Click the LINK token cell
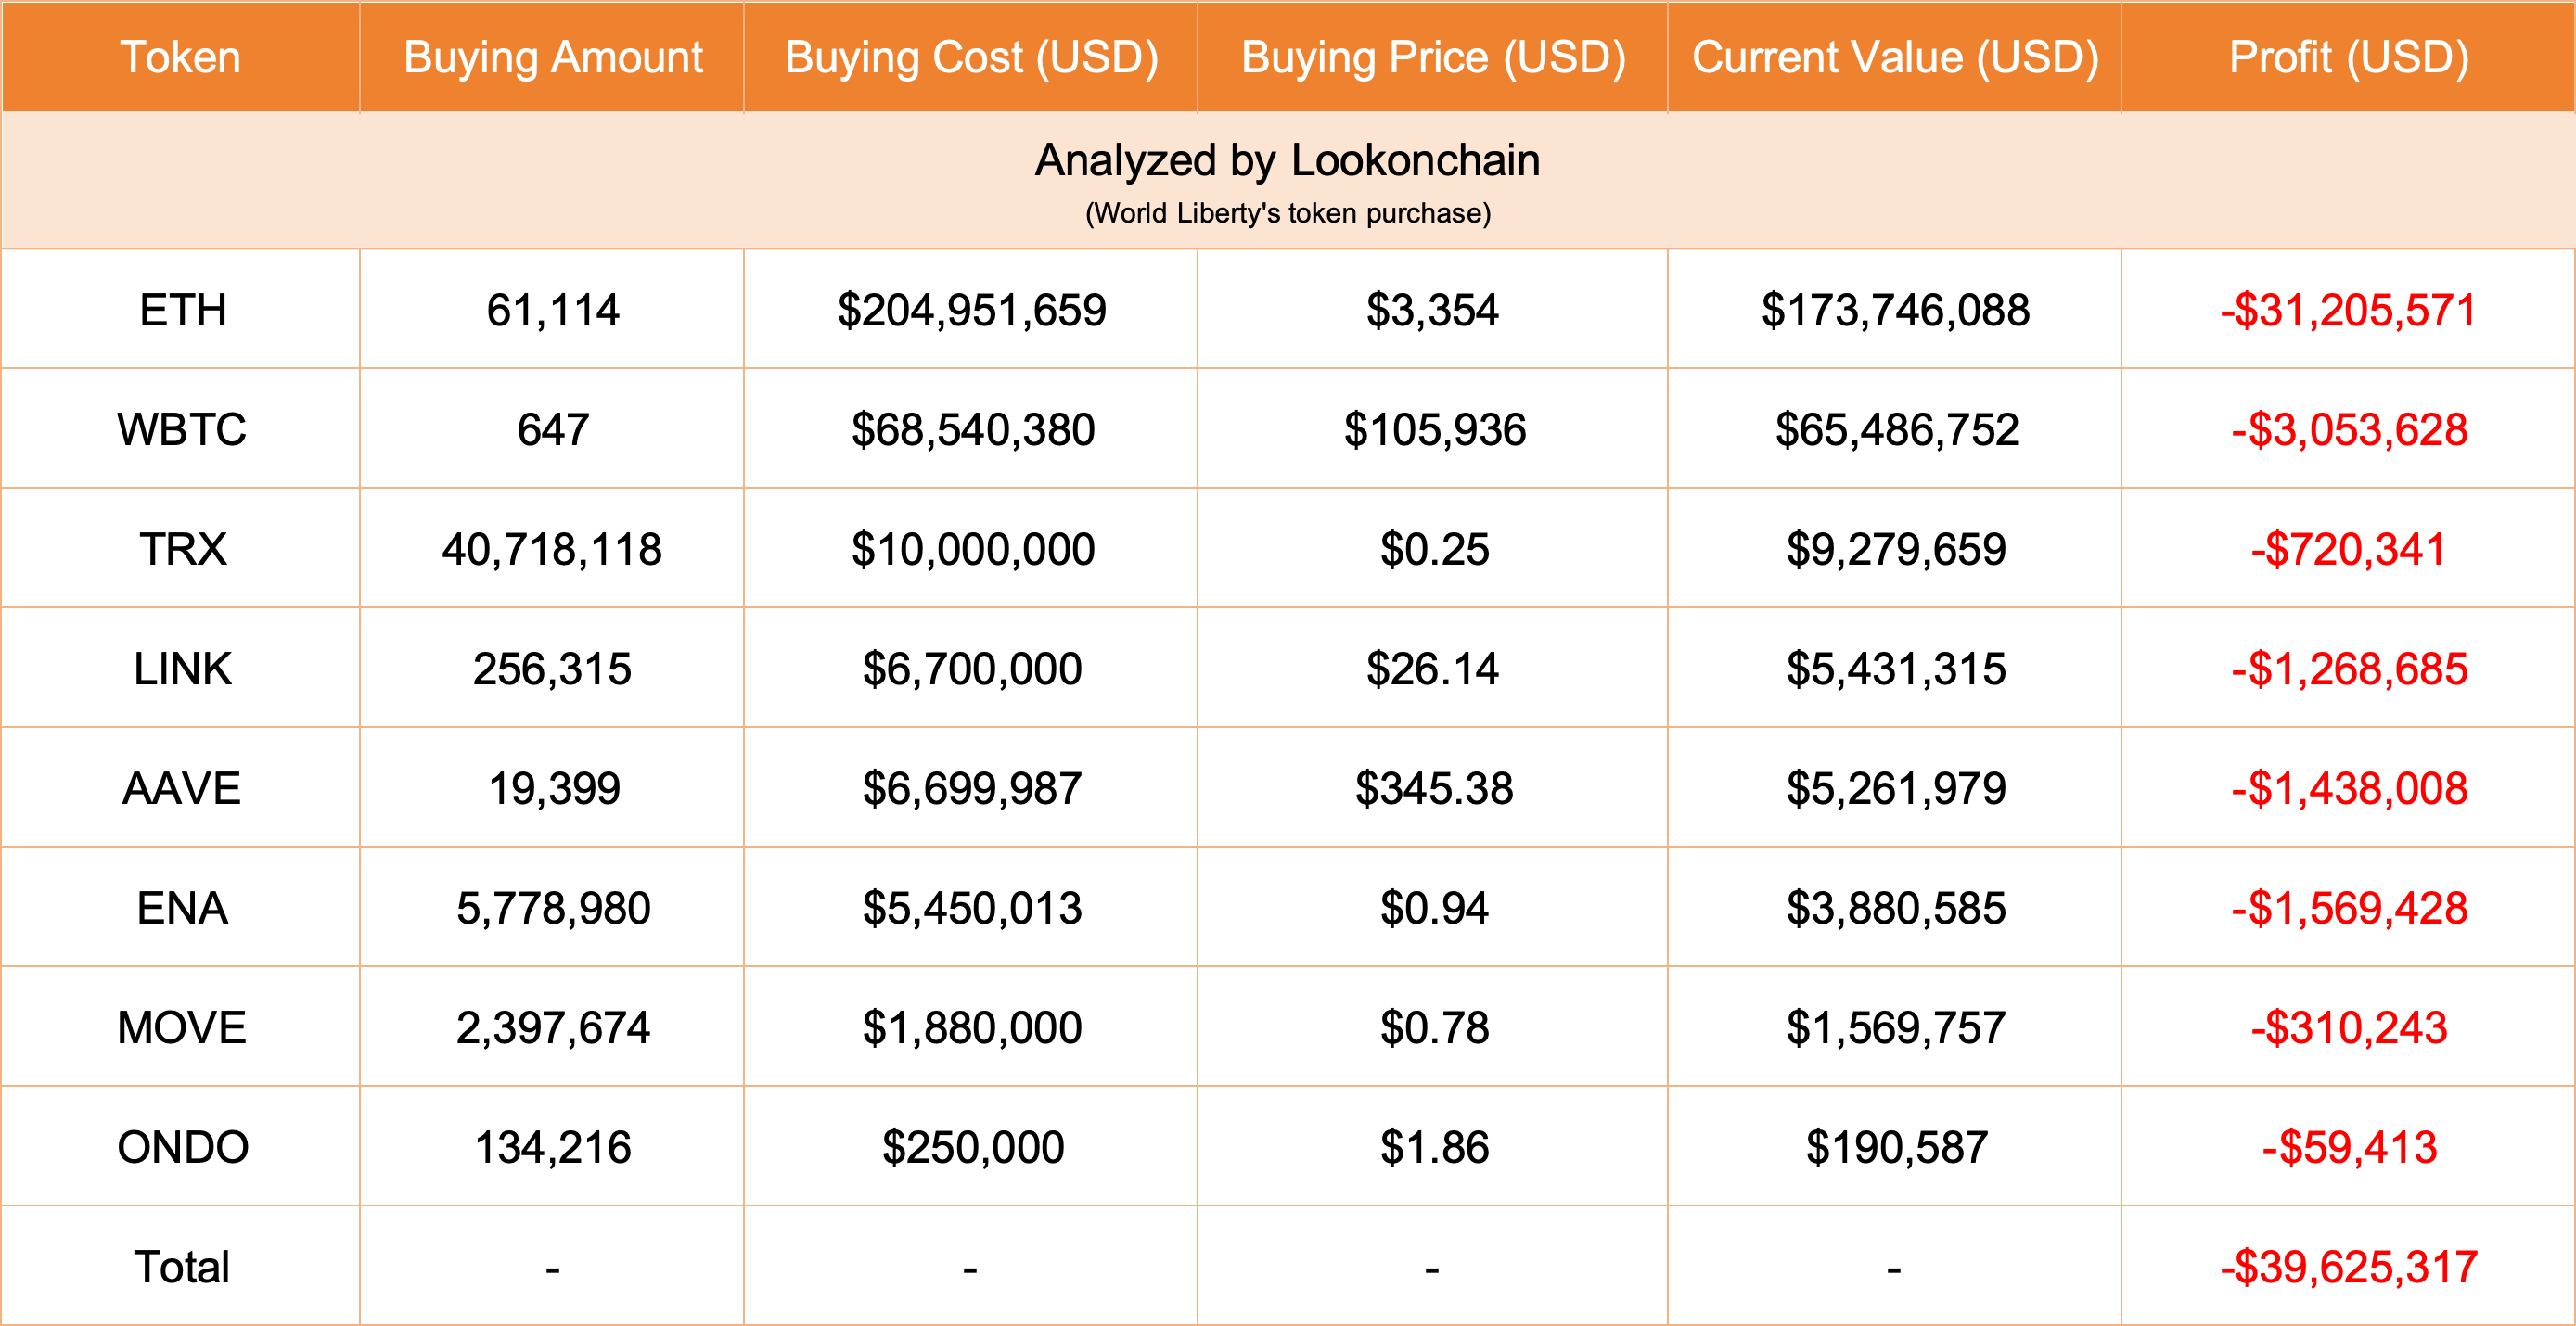 182,669
